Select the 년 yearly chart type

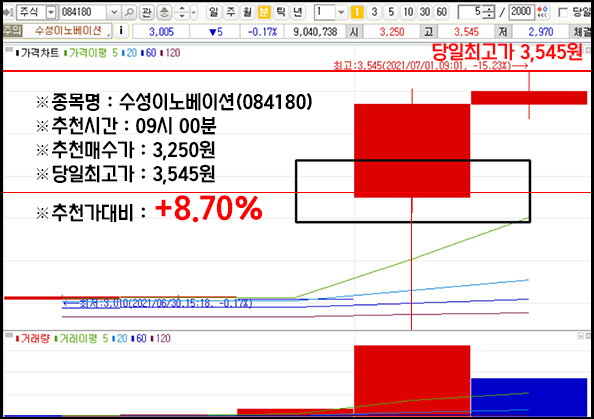[298, 13]
